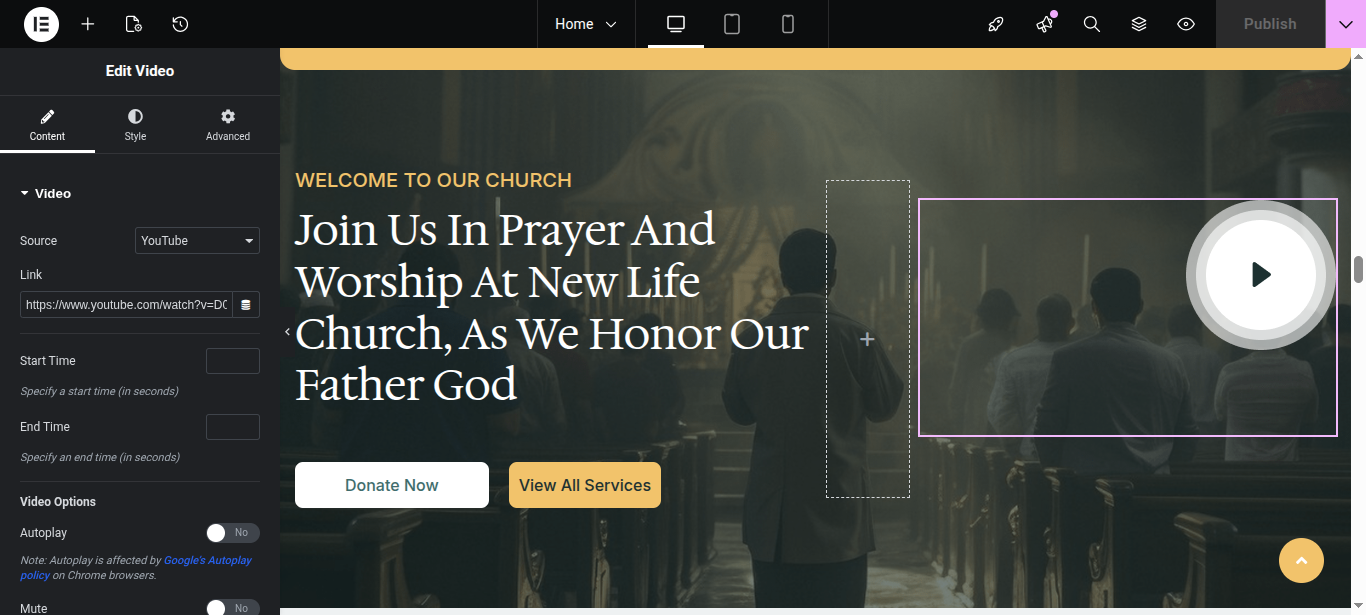
Task: Preview changes with eye icon
Action: [1186, 24]
